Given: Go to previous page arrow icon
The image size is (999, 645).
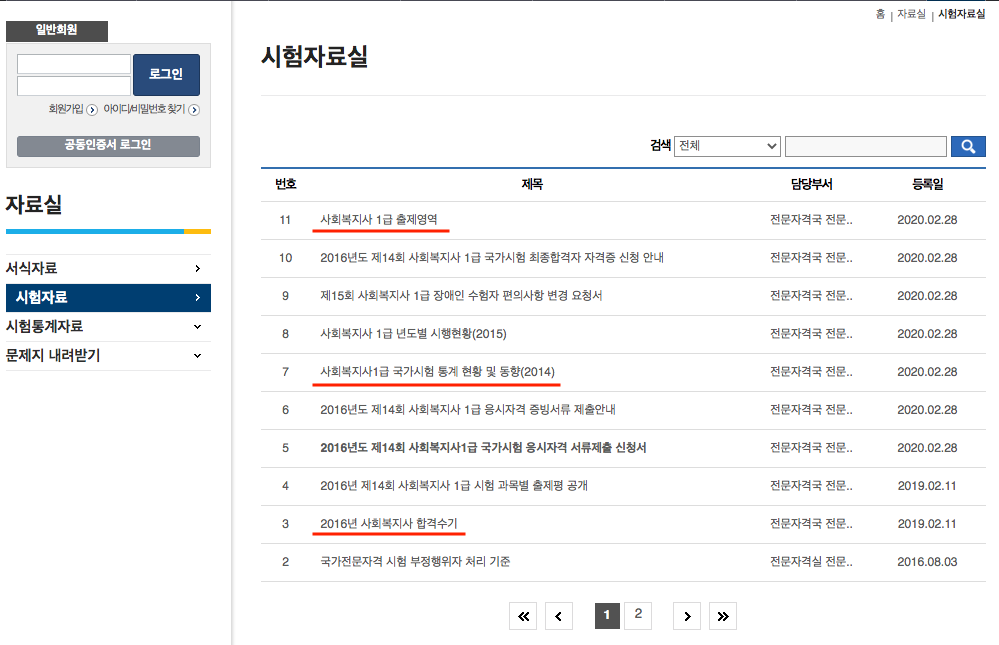Looking at the screenshot, I should 558,616.
